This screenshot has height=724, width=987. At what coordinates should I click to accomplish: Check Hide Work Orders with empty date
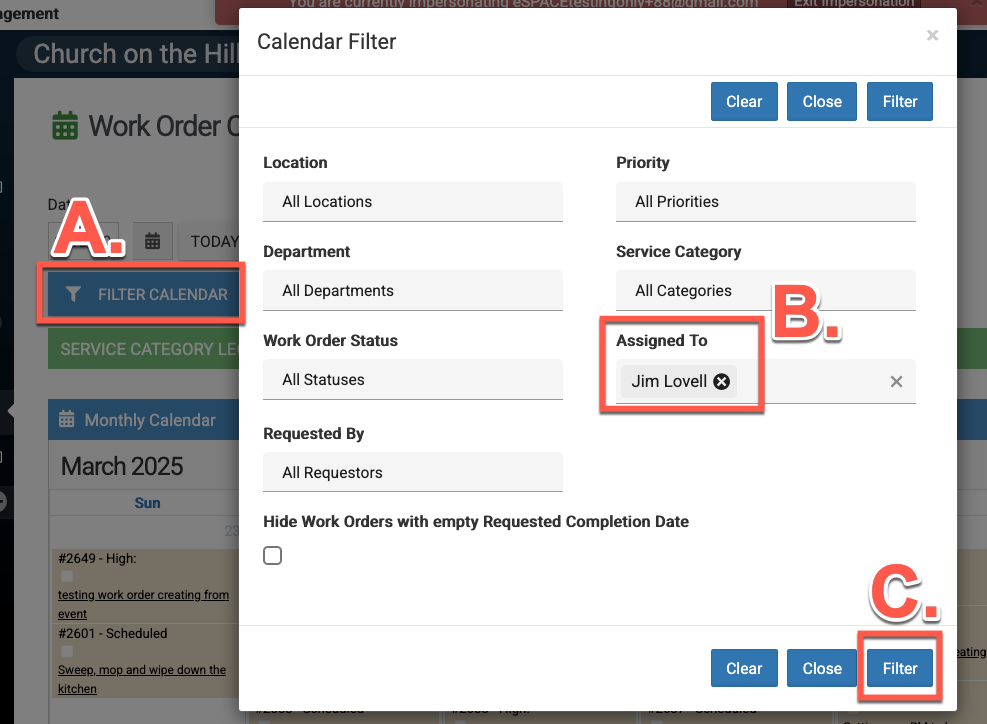[272, 556]
